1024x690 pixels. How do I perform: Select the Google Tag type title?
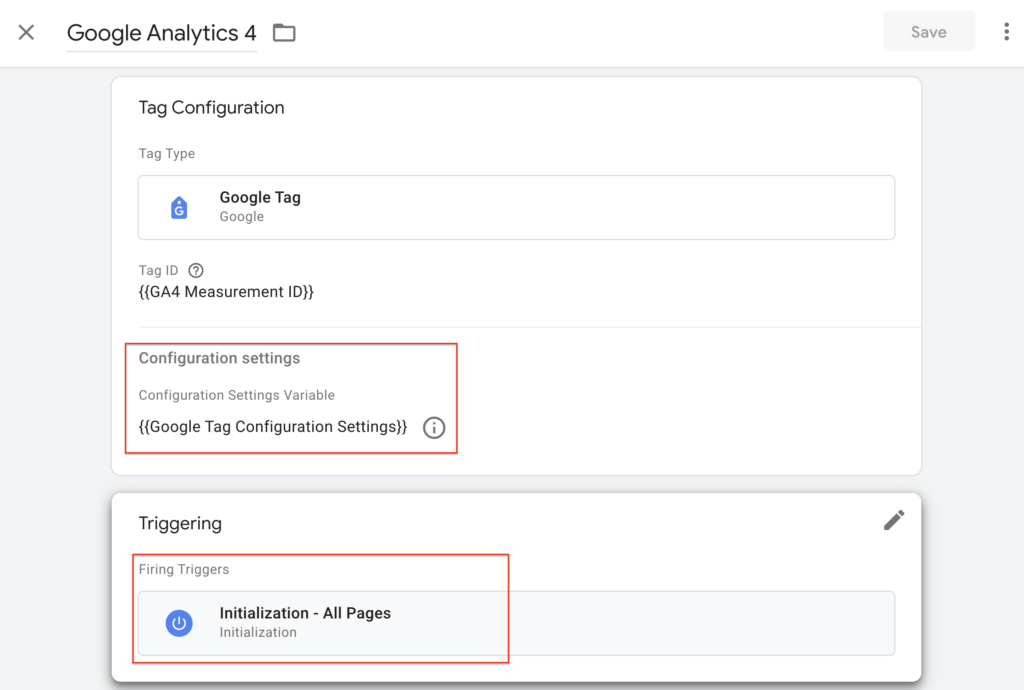coord(260,198)
